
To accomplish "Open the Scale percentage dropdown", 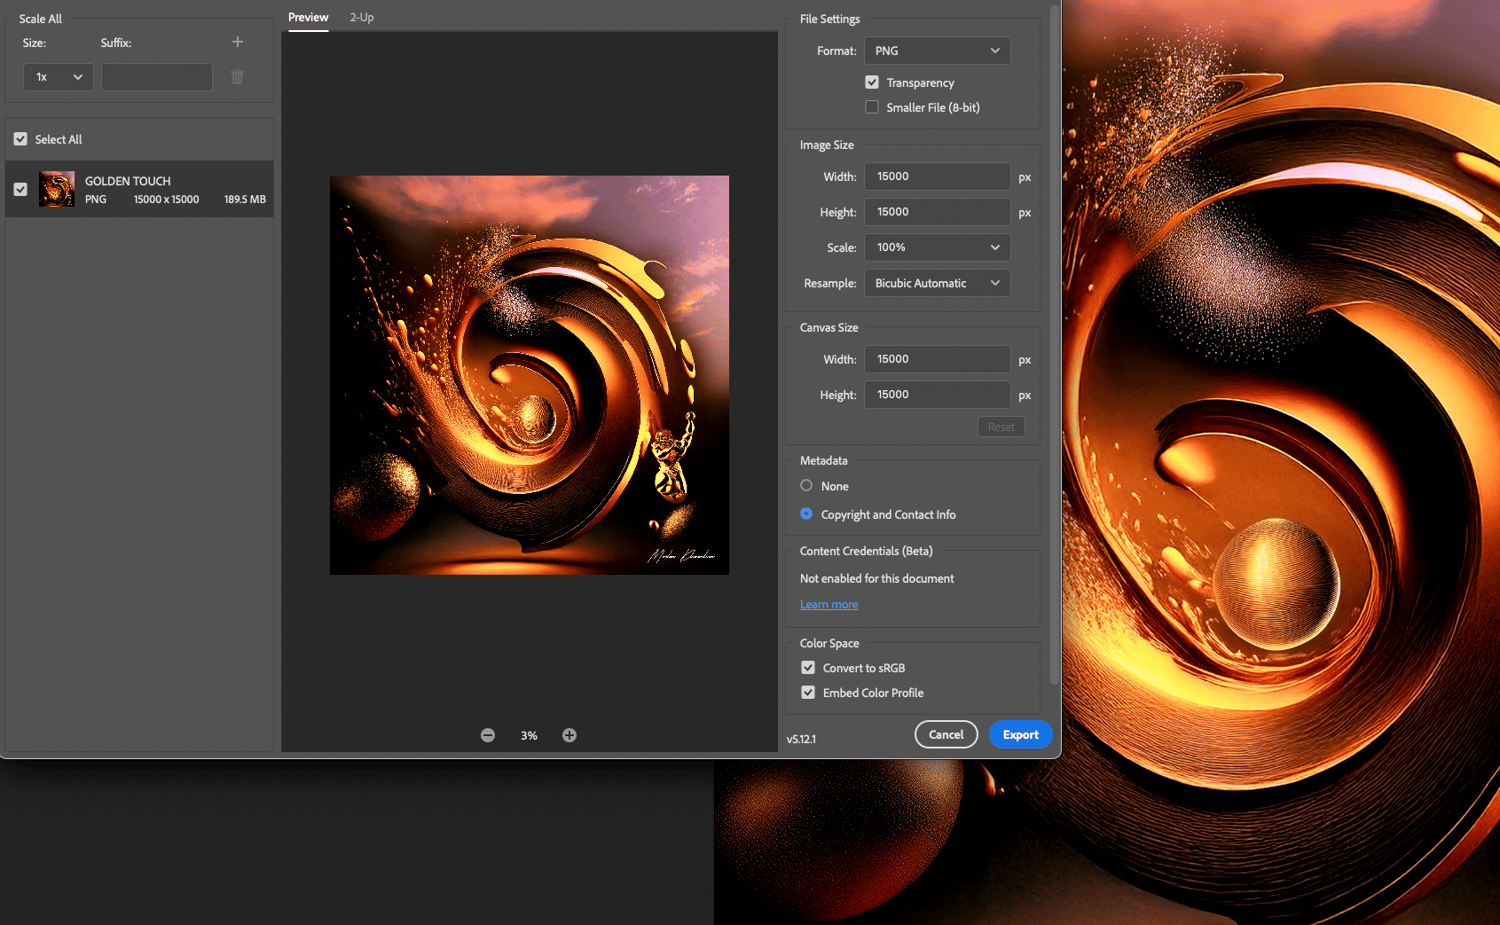I will click(937, 247).
